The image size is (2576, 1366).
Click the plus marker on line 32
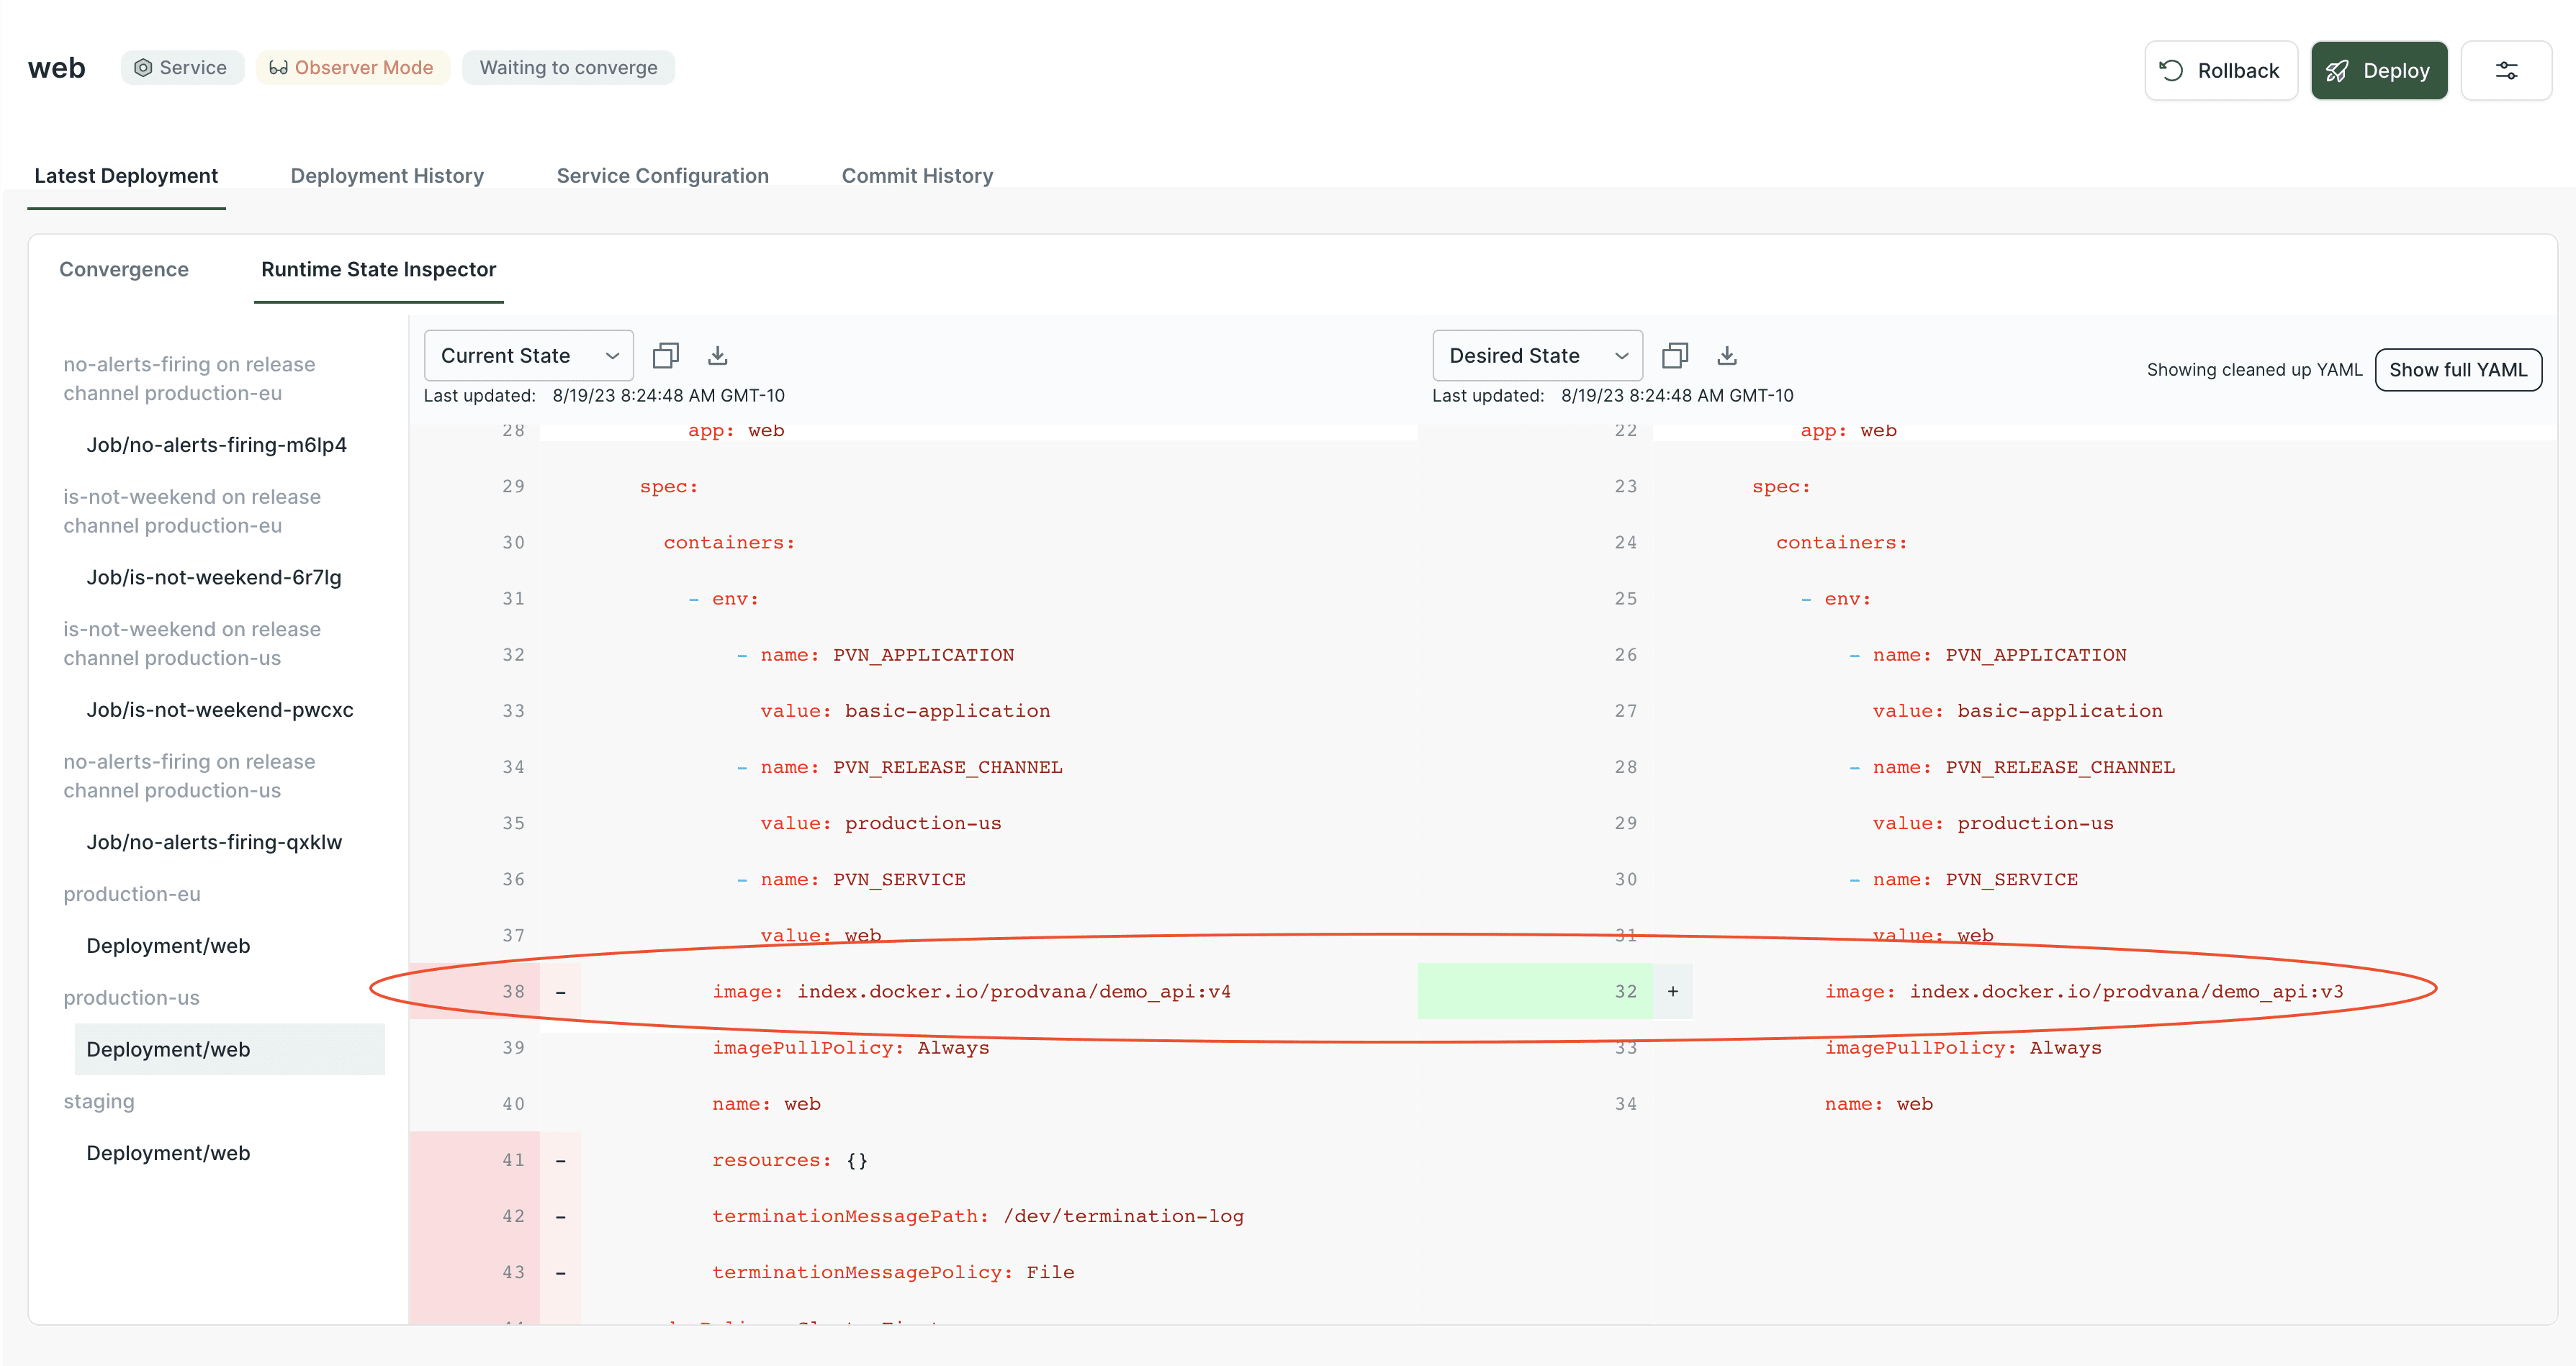tap(1672, 991)
